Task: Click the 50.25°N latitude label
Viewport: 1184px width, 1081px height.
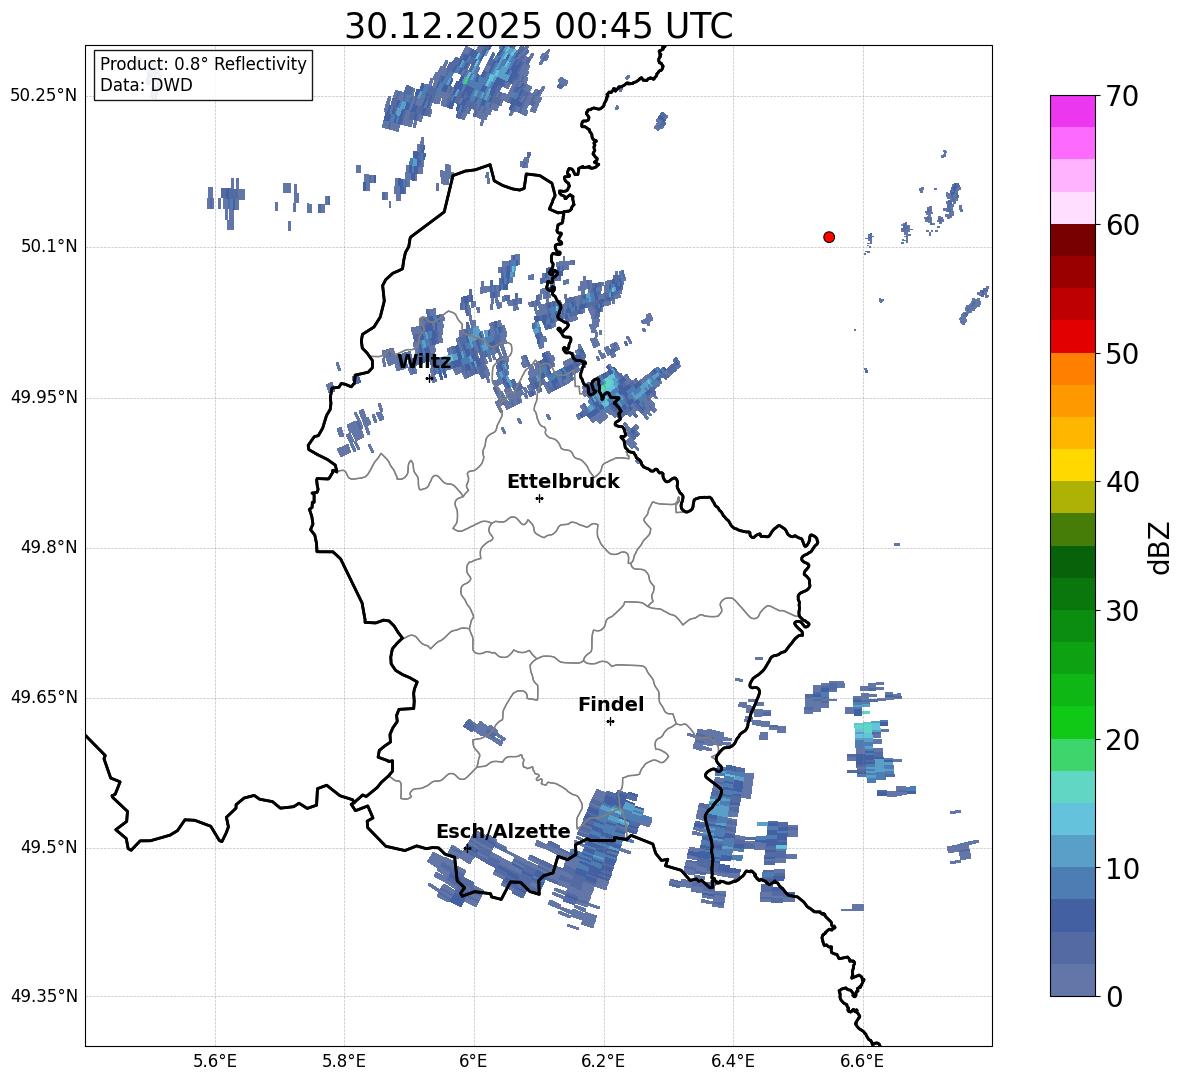Action: (x=44, y=96)
